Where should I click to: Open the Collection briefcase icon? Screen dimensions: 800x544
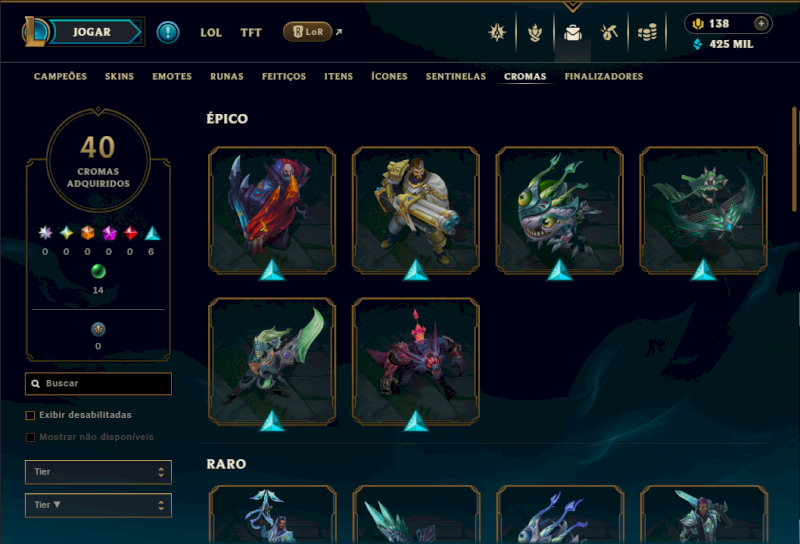click(x=572, y=33)
